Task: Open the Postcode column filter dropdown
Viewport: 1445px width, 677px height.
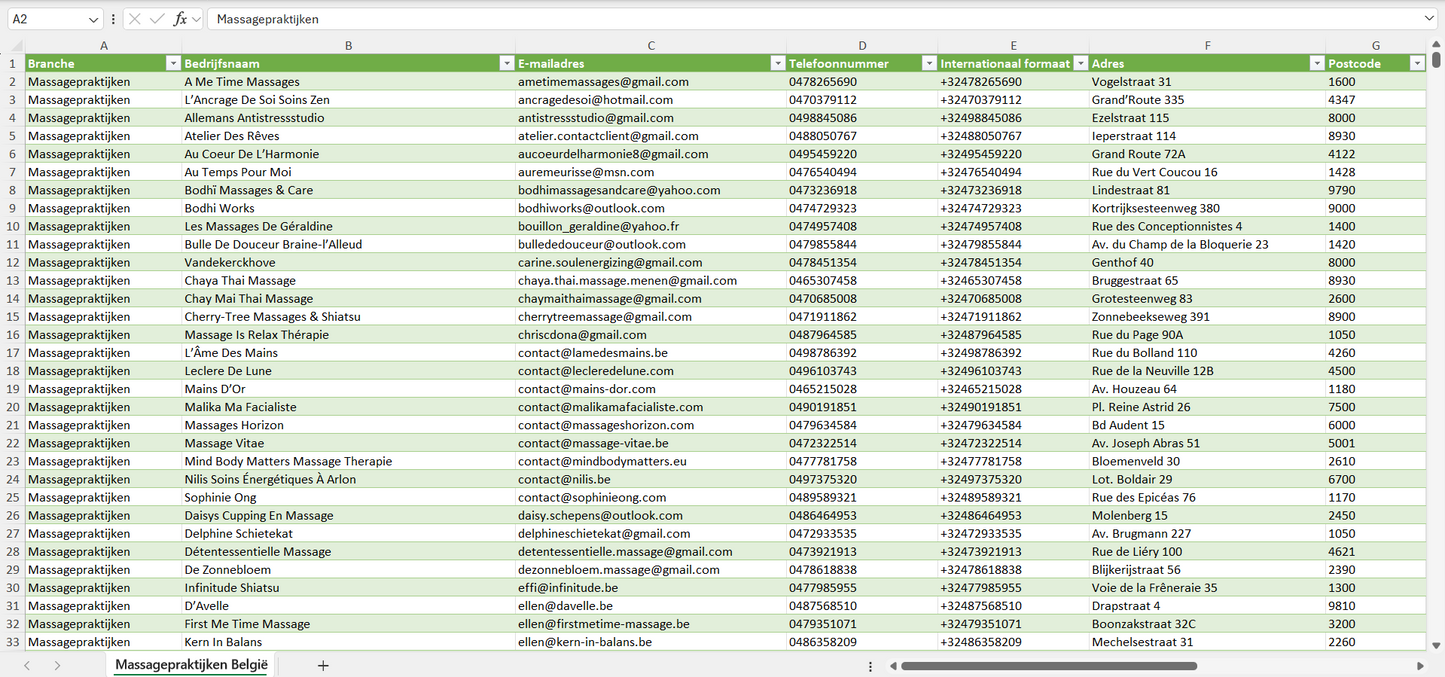Action: click(x=1416, y=64)
